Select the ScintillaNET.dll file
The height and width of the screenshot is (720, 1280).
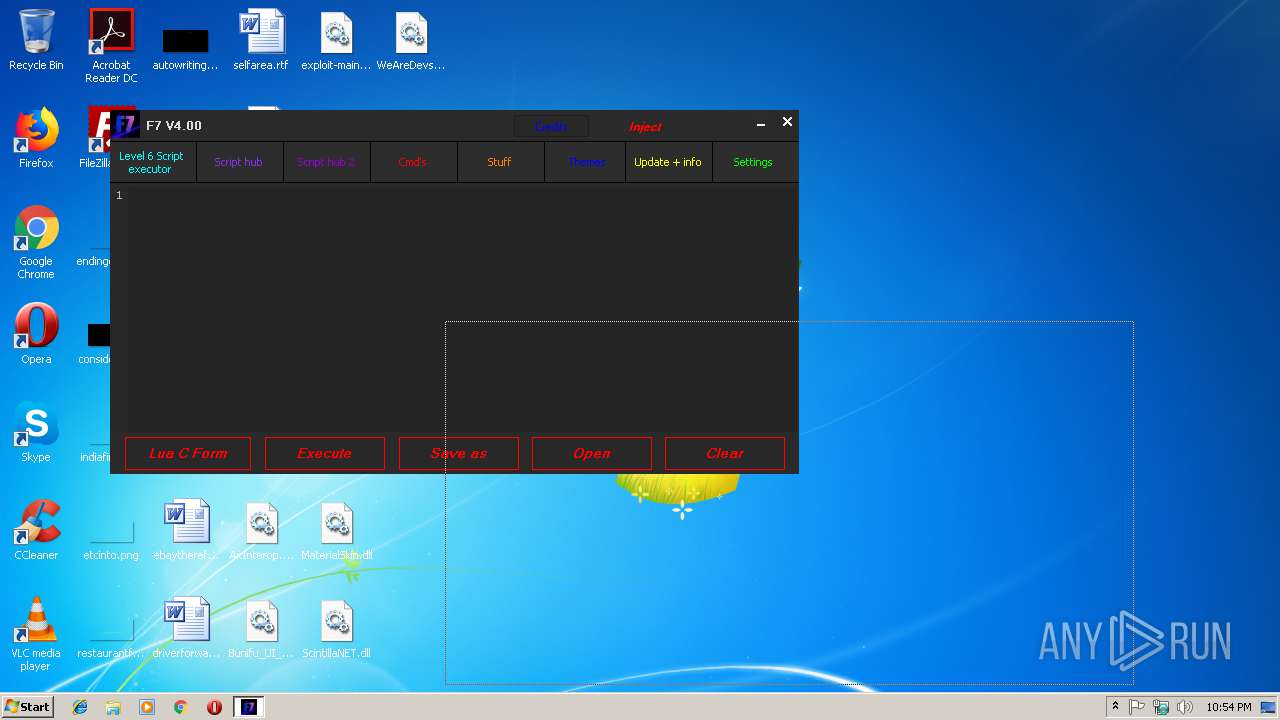337,628
